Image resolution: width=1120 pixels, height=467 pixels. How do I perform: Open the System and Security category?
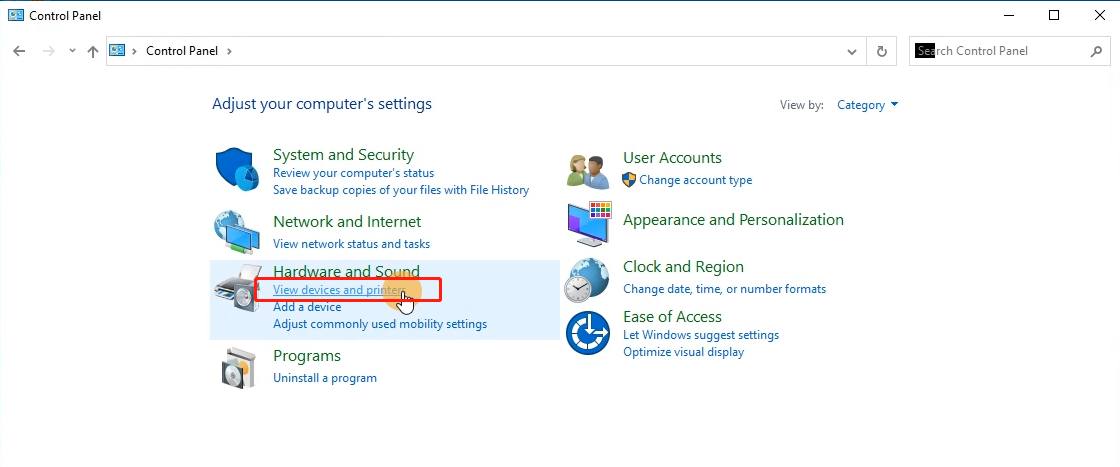point(344,155)
